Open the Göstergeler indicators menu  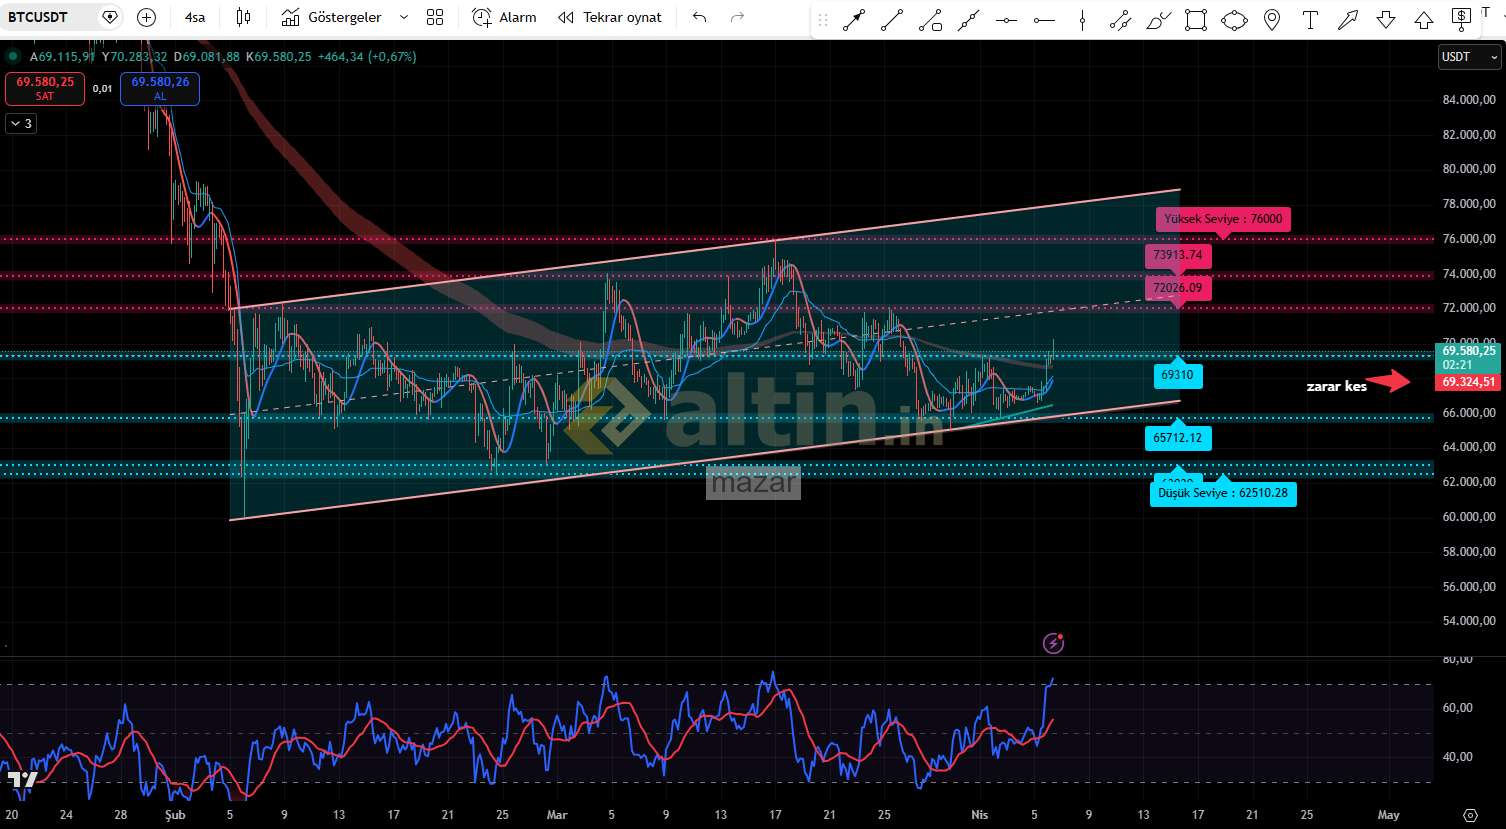coord(332,17)
